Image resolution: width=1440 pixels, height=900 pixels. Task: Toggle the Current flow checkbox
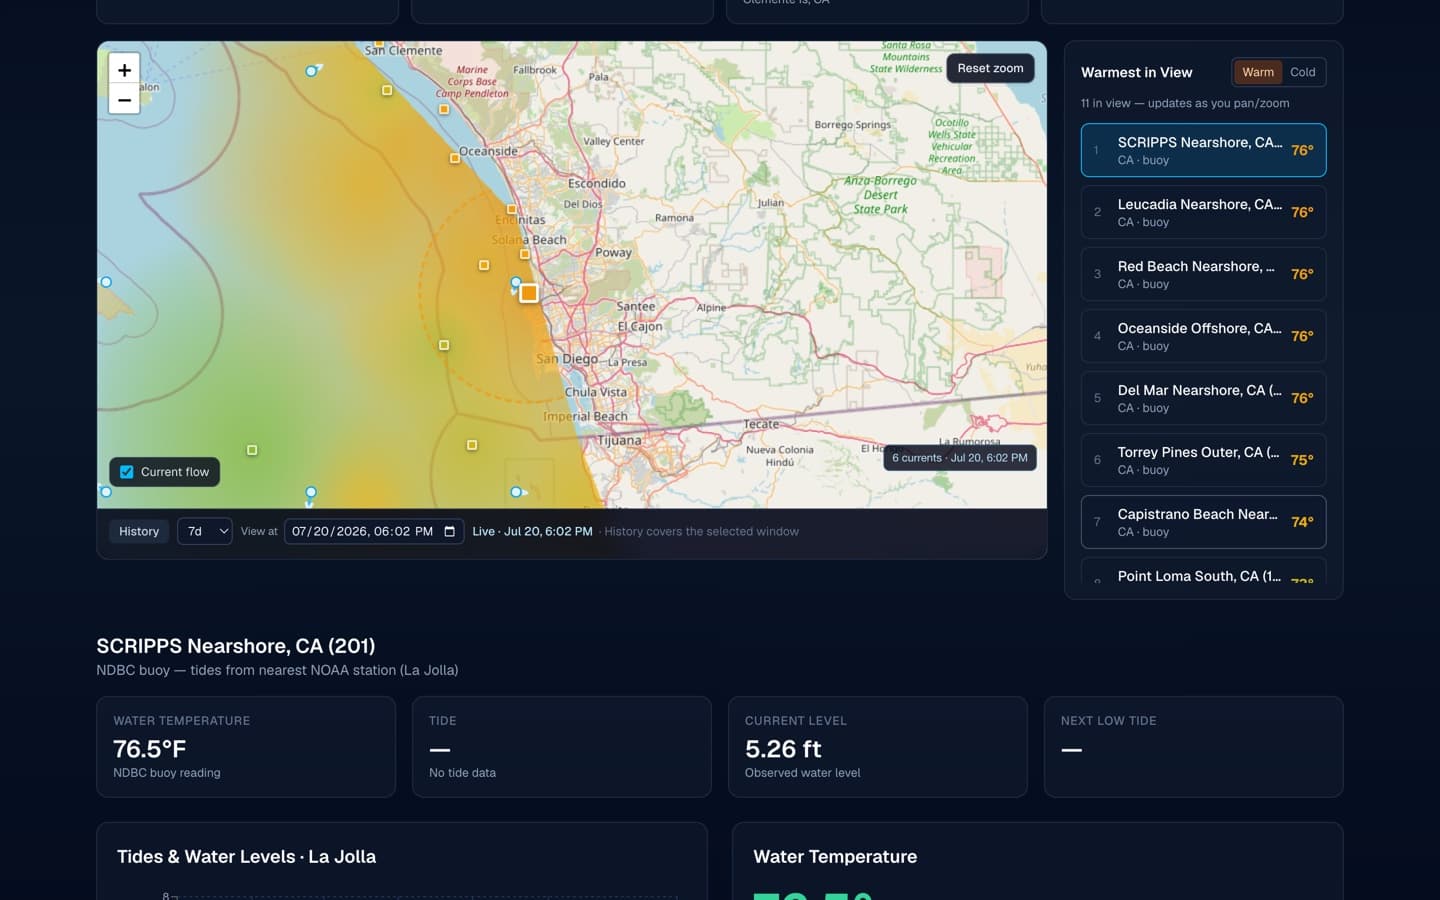(x=127, y=472)
